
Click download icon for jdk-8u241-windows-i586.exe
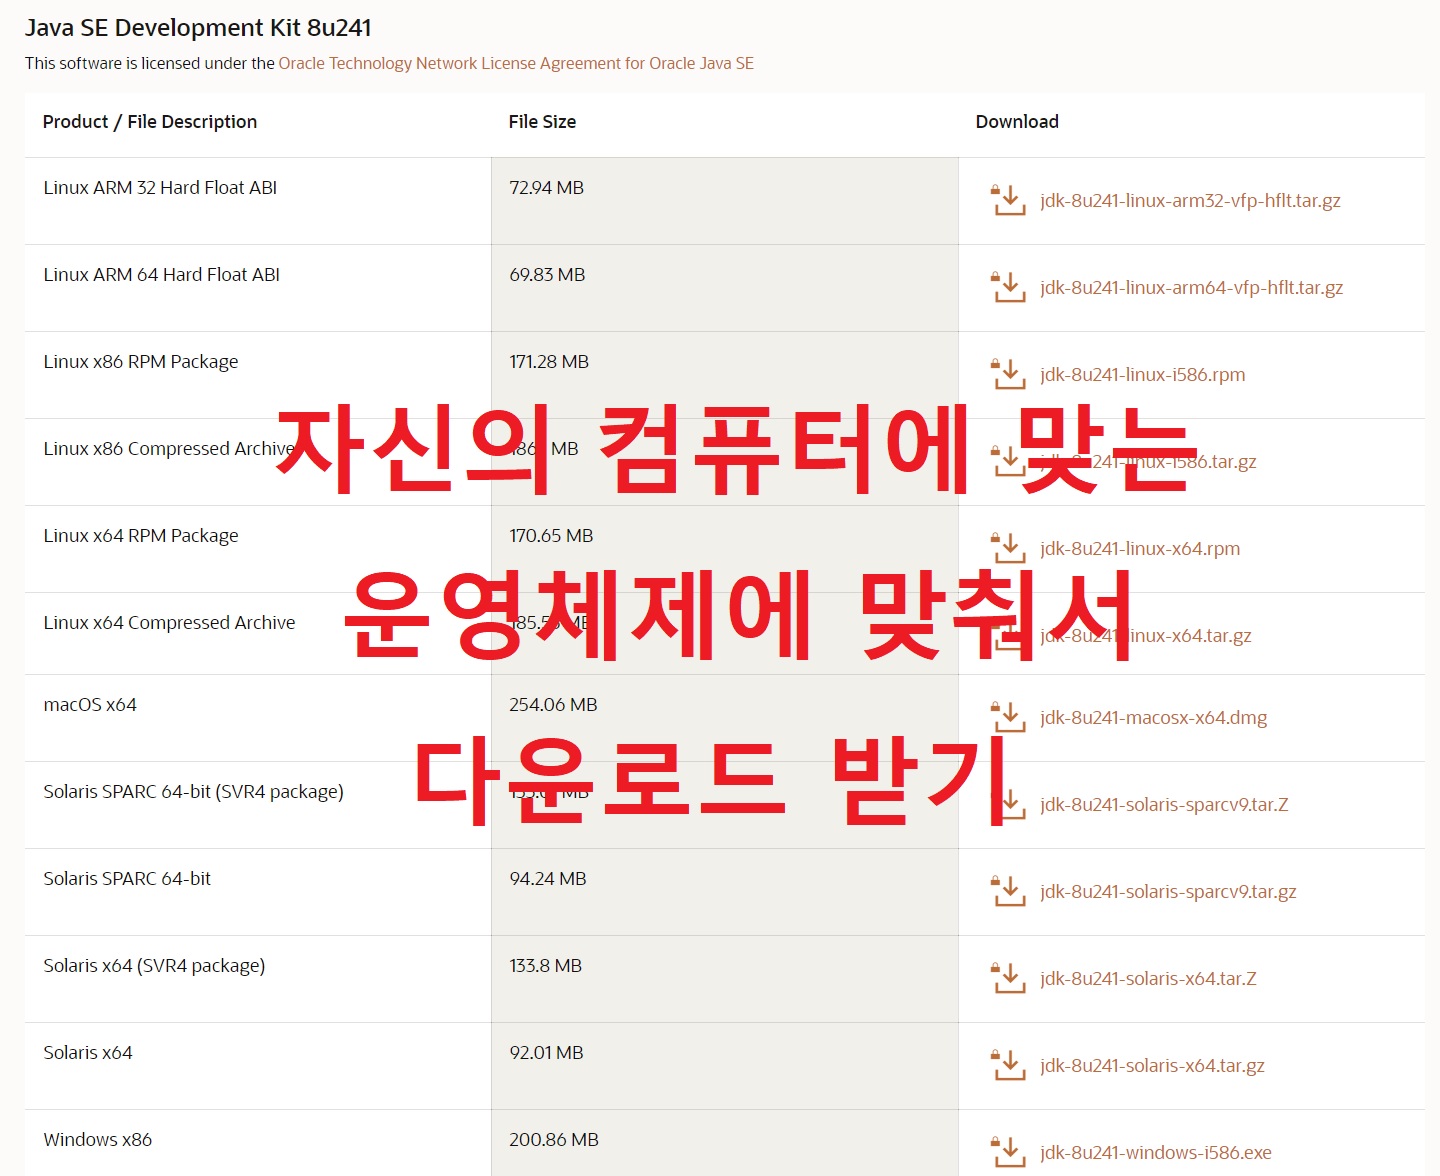tap(1008, 1152)
